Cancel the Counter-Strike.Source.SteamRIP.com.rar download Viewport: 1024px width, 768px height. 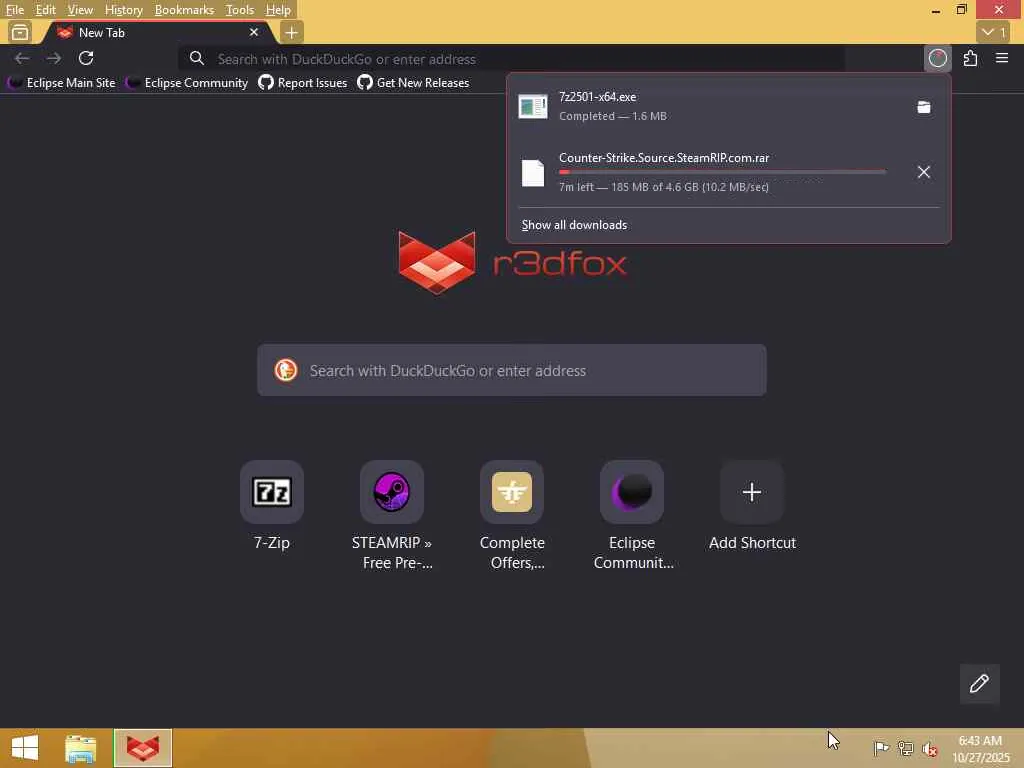point(923,172)
